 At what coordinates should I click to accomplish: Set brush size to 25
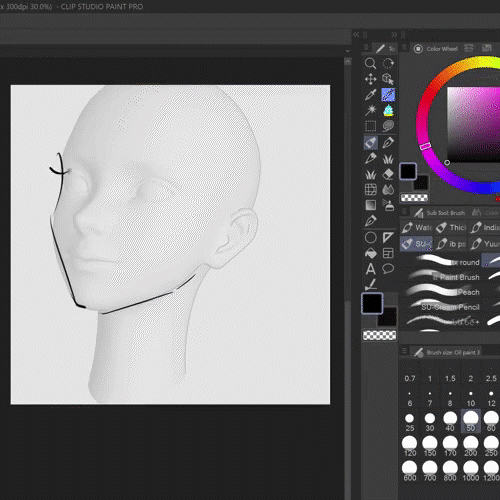(410, 422)
